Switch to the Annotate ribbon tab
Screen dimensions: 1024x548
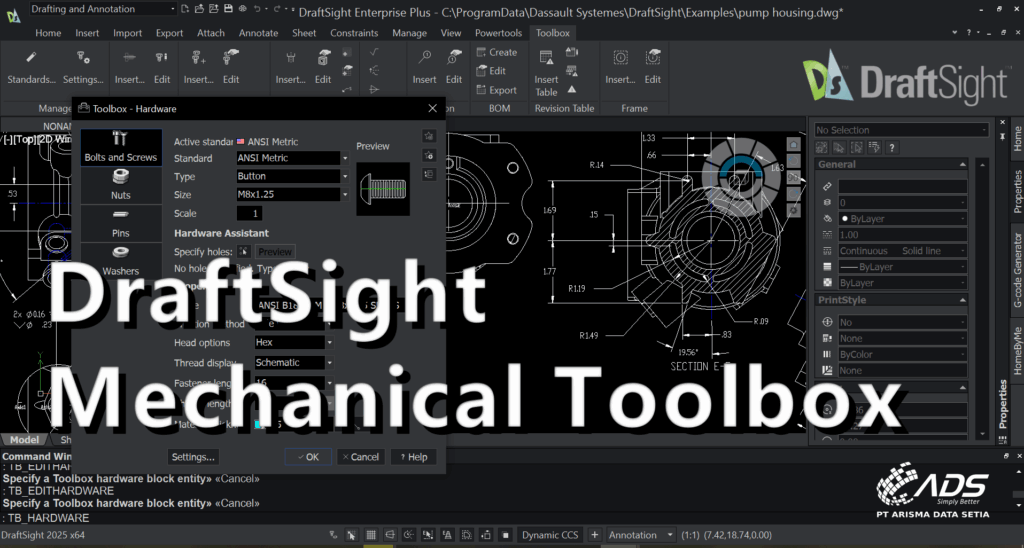[x=259, y=33]
